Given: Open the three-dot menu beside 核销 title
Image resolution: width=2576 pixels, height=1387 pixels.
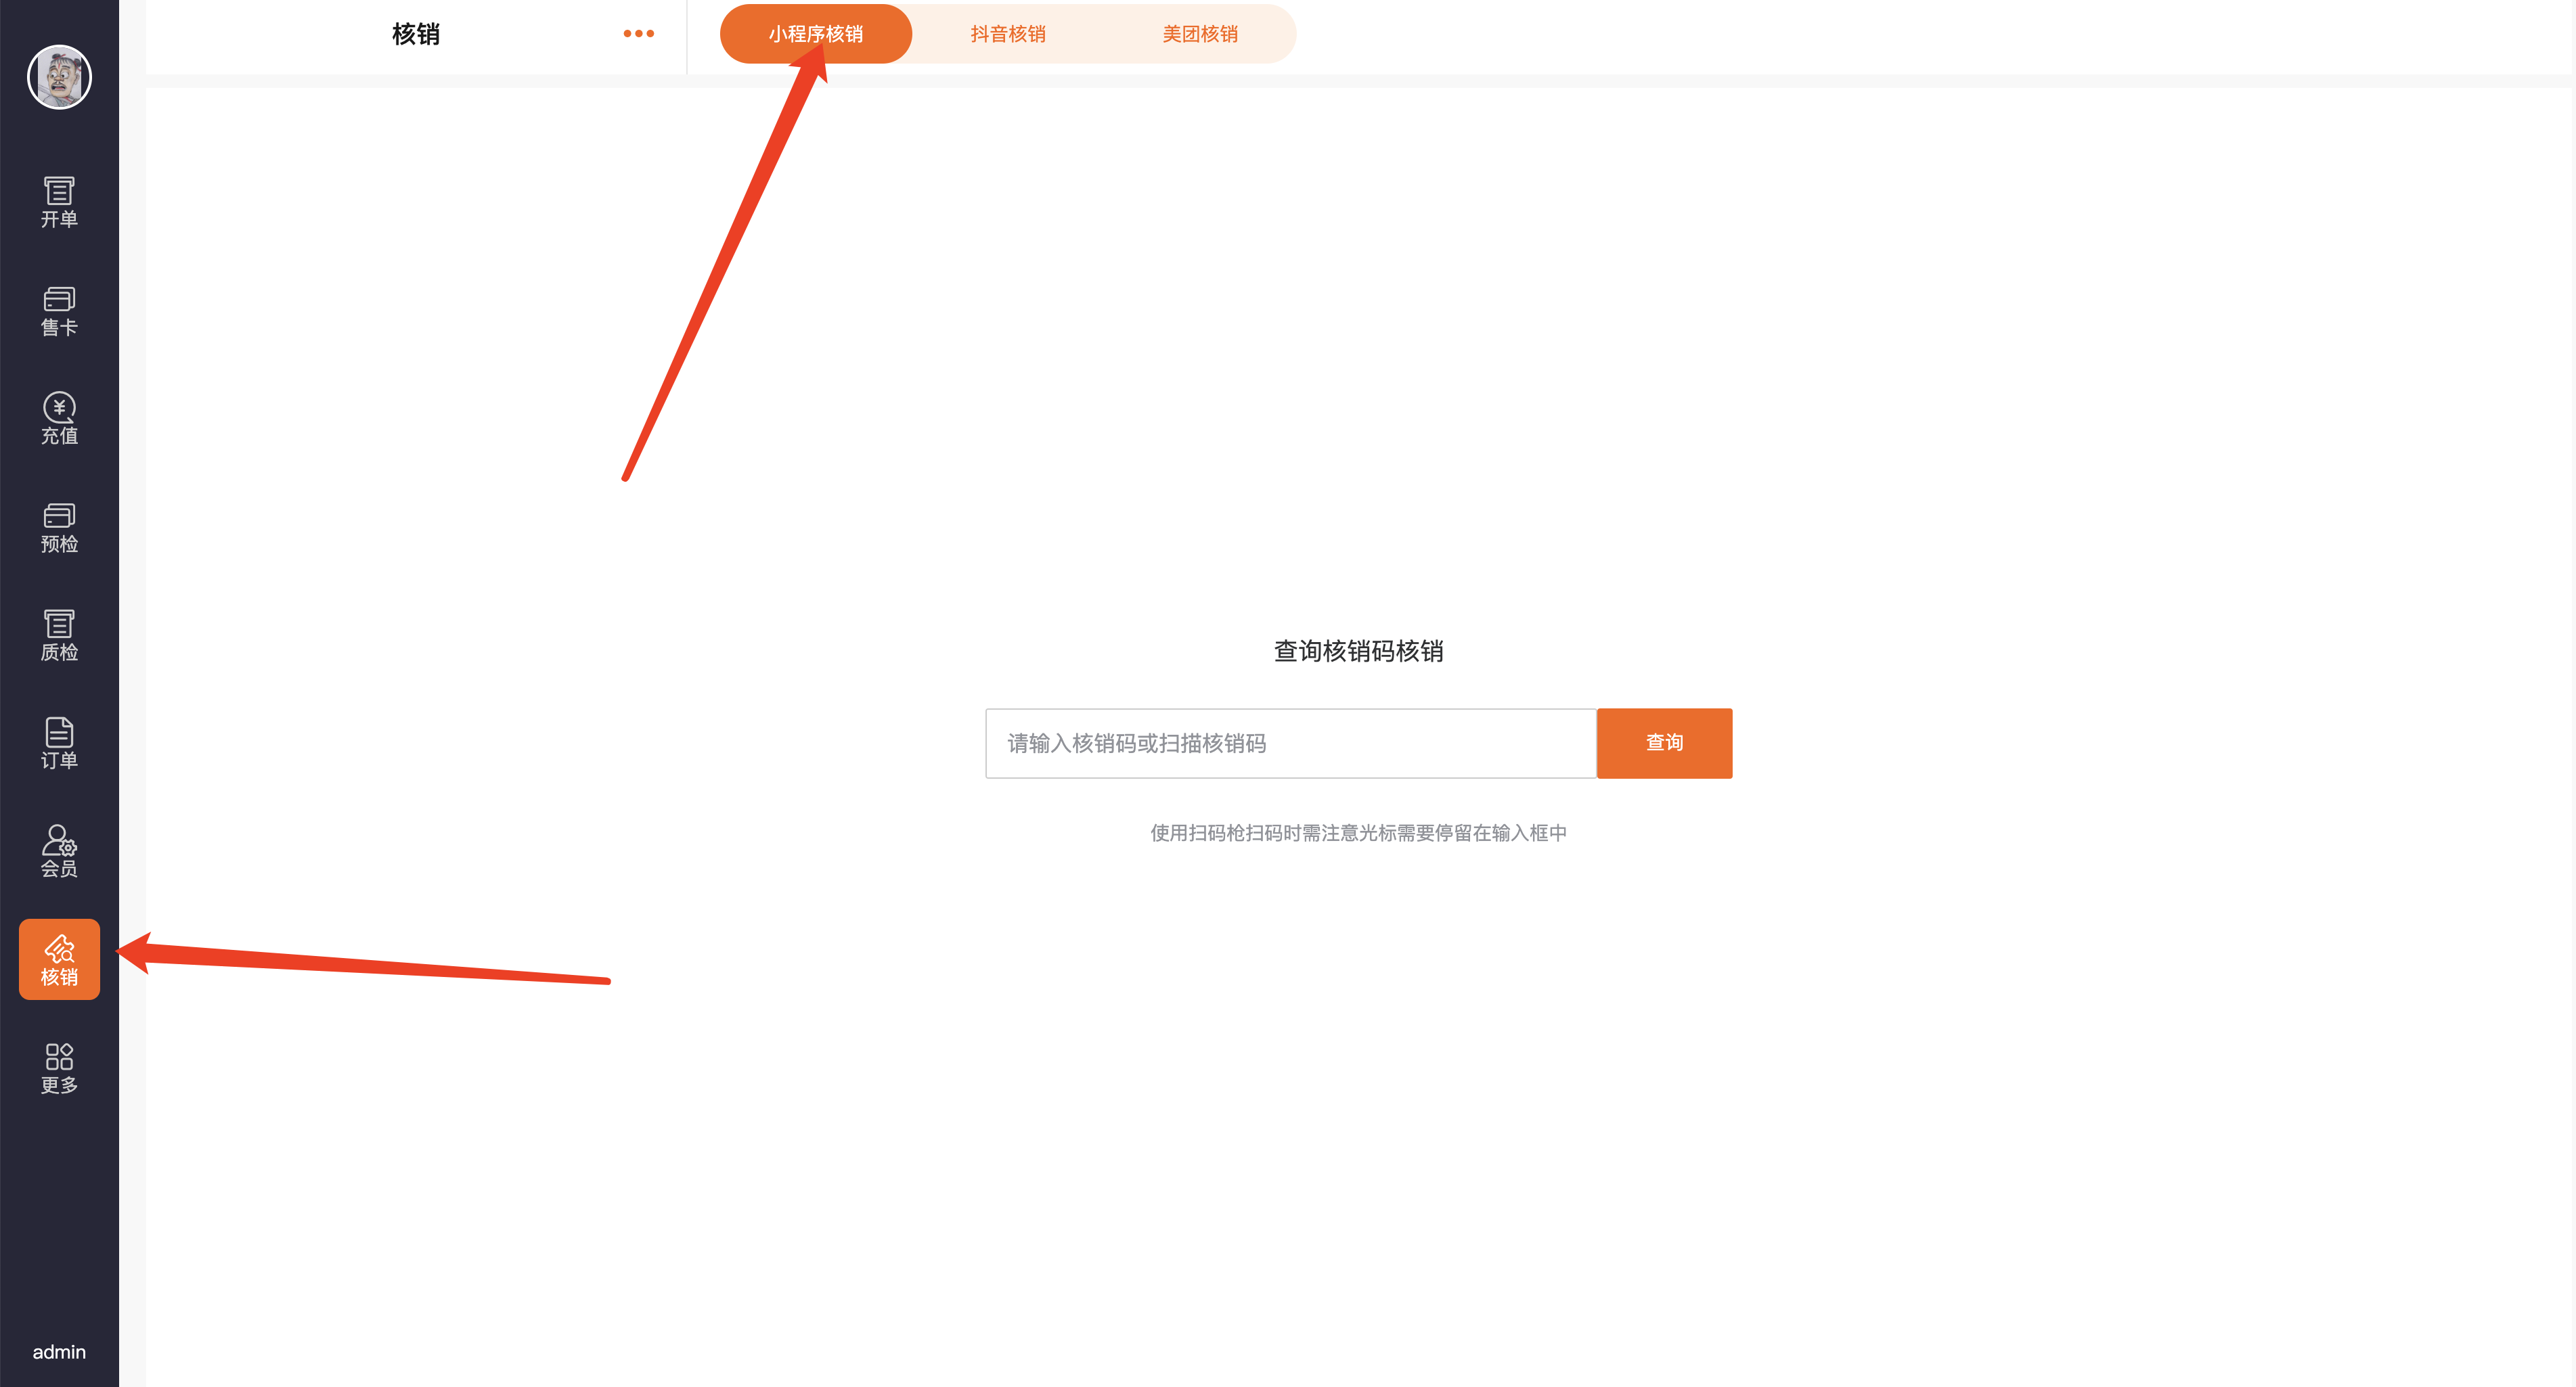Looking at the screenshot, I should coord(638,34).
